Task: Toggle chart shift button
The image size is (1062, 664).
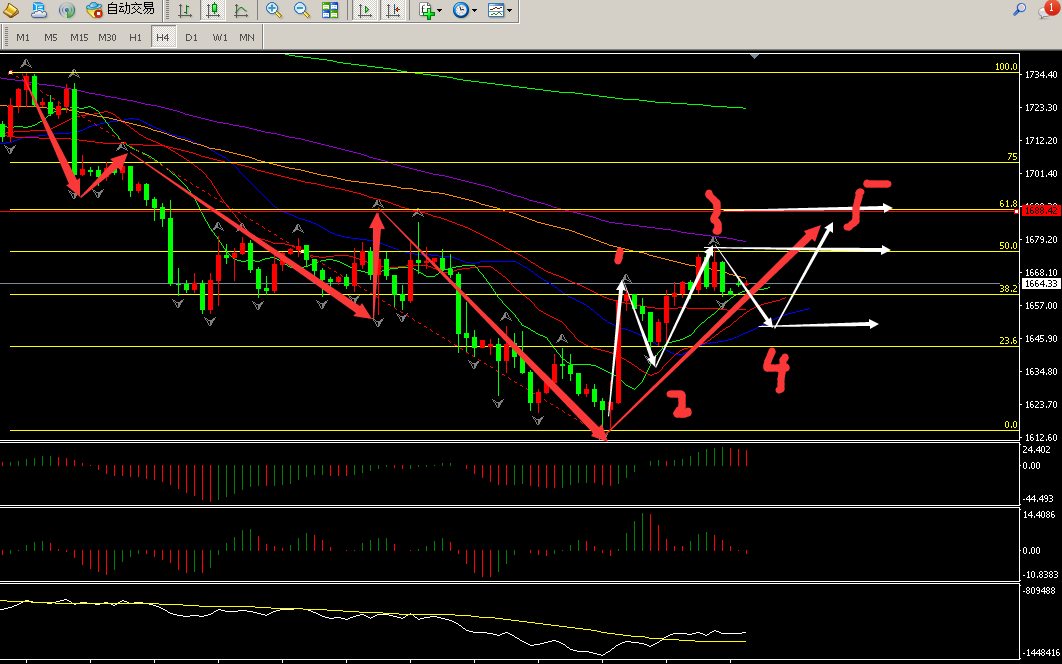Action: pyautogui.click(x=393, y=11)
